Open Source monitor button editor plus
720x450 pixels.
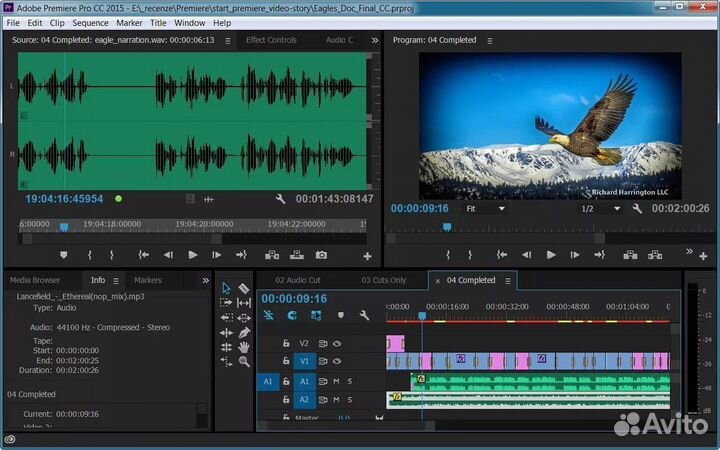point(367,256)
